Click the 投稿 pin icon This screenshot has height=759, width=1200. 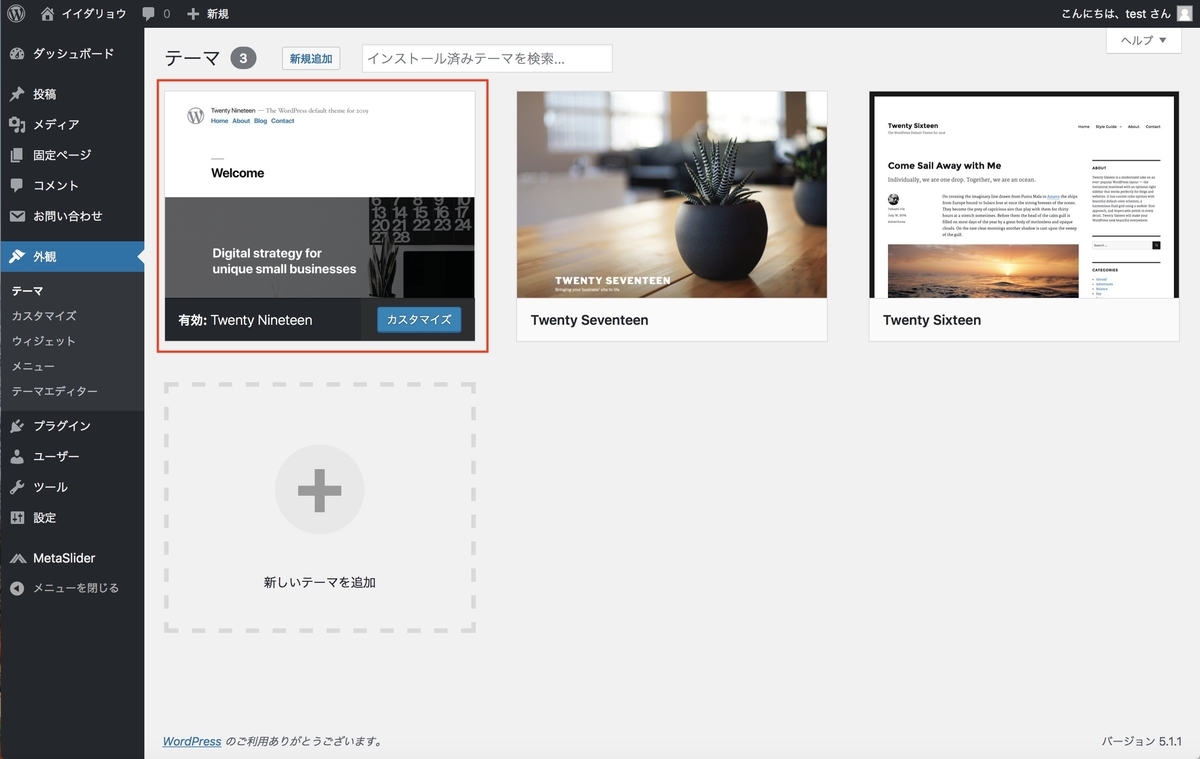pos(17,94)
